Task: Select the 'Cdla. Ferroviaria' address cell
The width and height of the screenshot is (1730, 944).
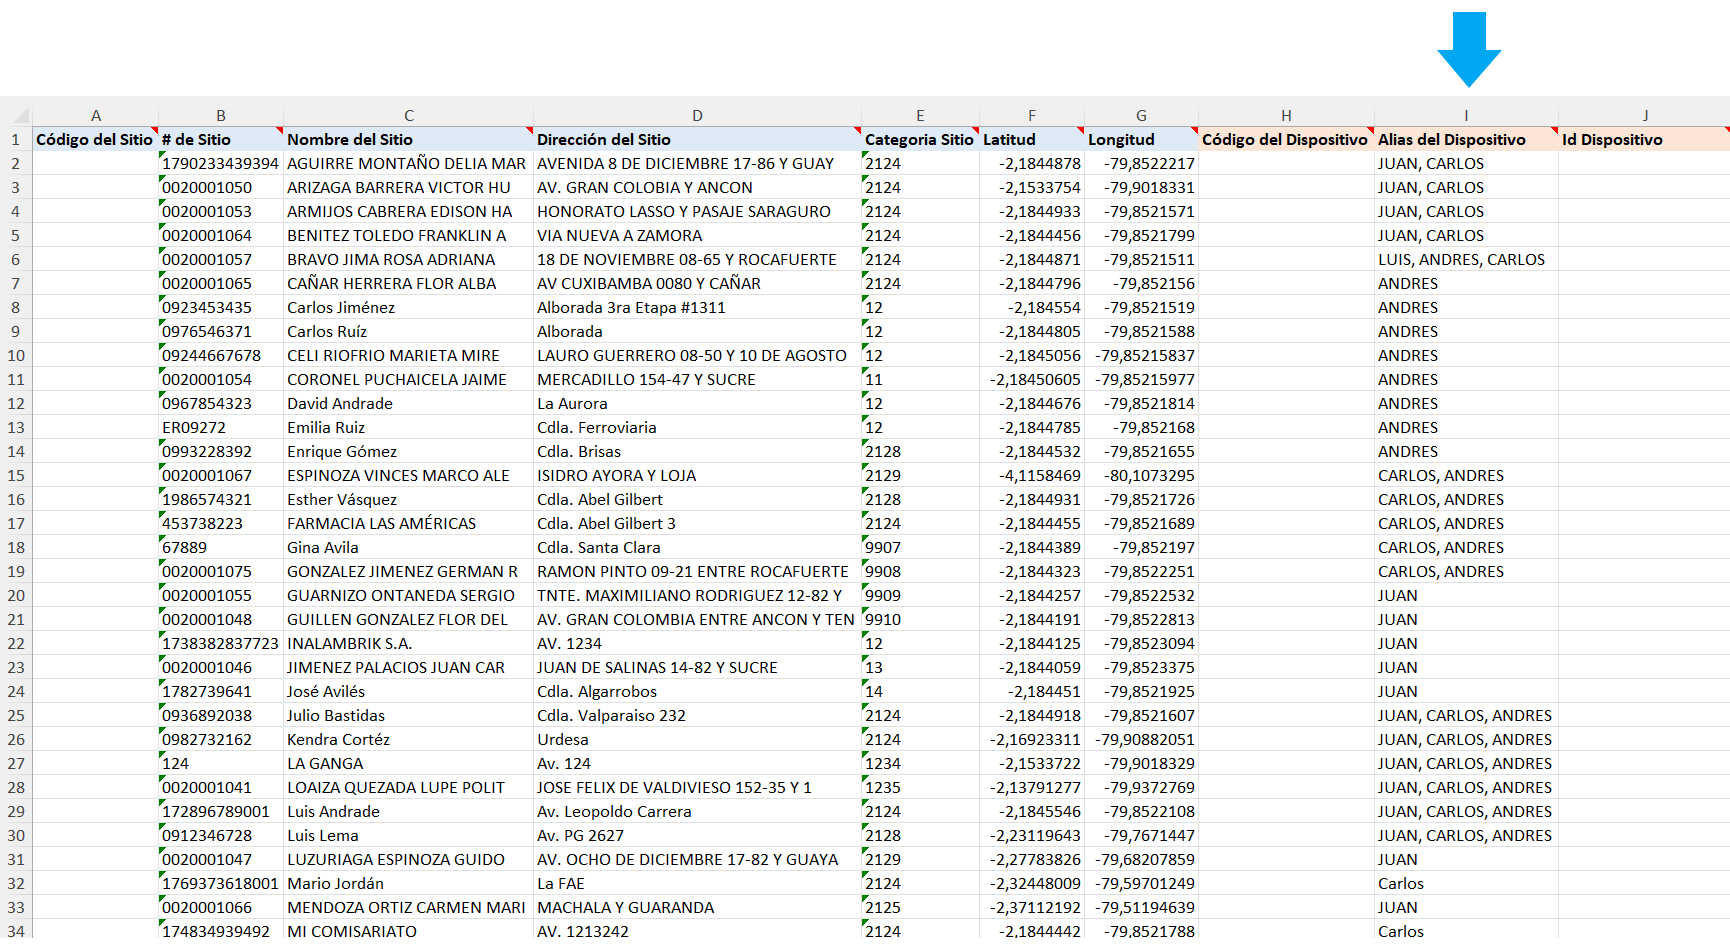Action: tap(697, 427)
